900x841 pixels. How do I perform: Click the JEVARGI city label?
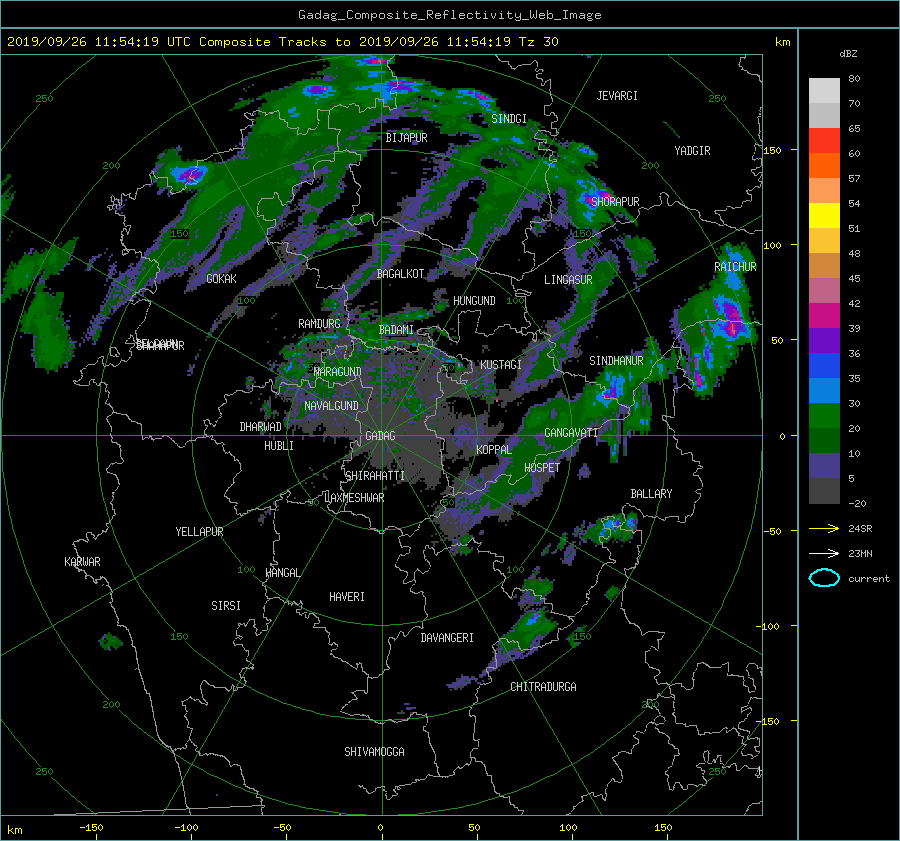(617, 96)
